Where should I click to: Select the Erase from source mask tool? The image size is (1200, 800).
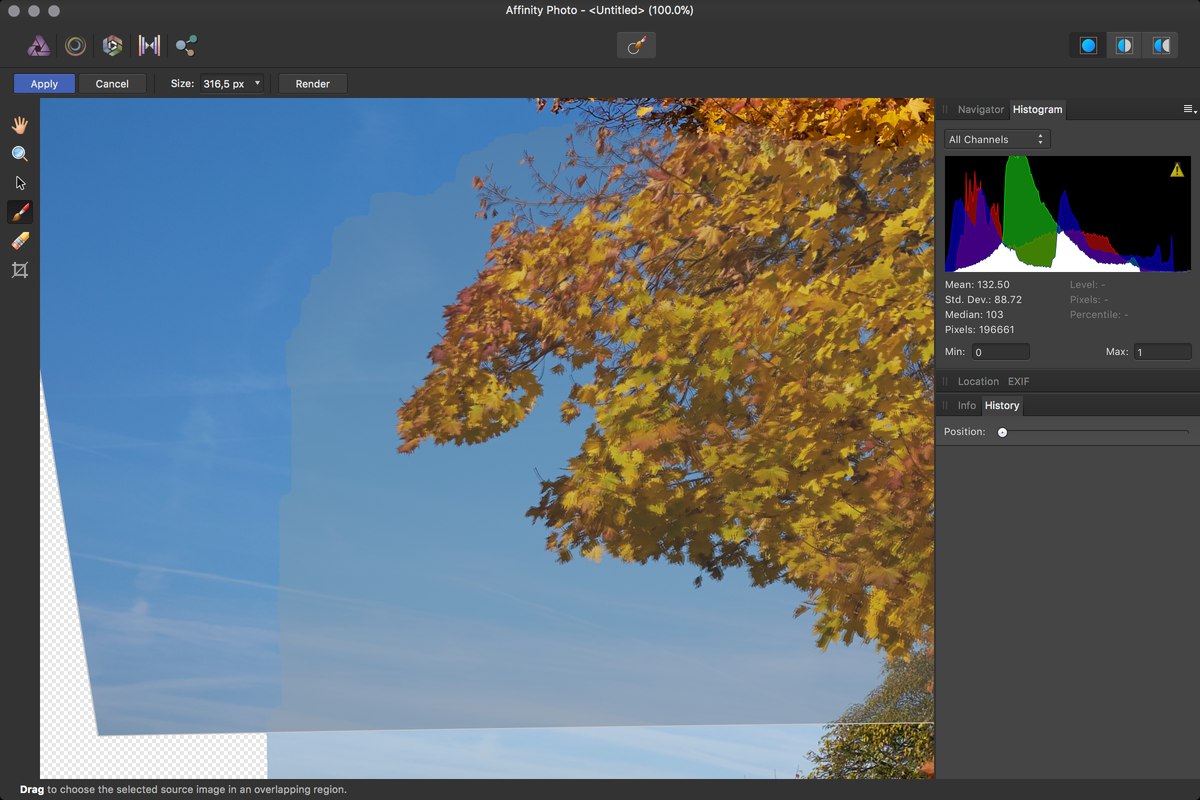tap(19, 241)
